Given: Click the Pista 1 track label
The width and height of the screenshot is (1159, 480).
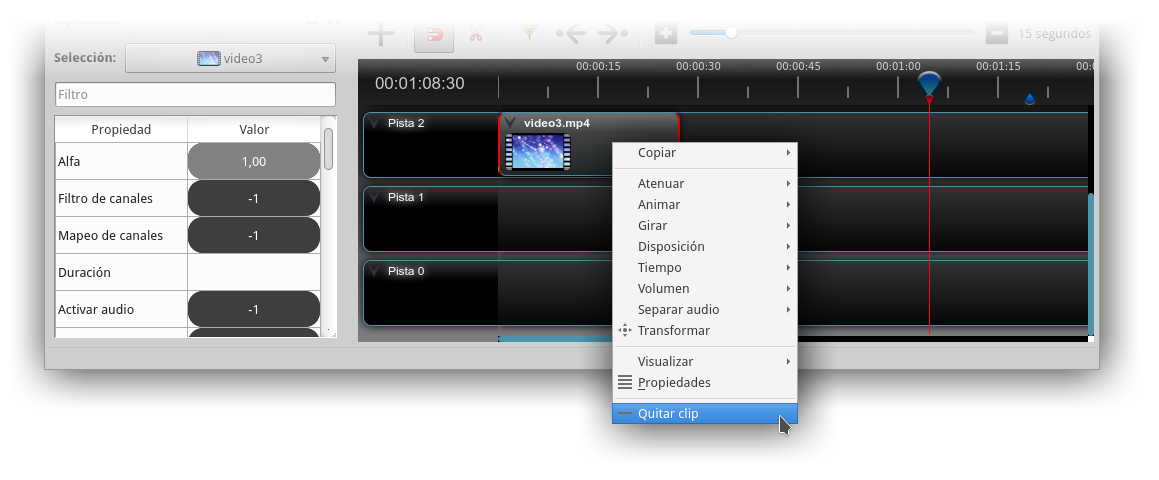Looking at the screenshot, I should [406, 197].
